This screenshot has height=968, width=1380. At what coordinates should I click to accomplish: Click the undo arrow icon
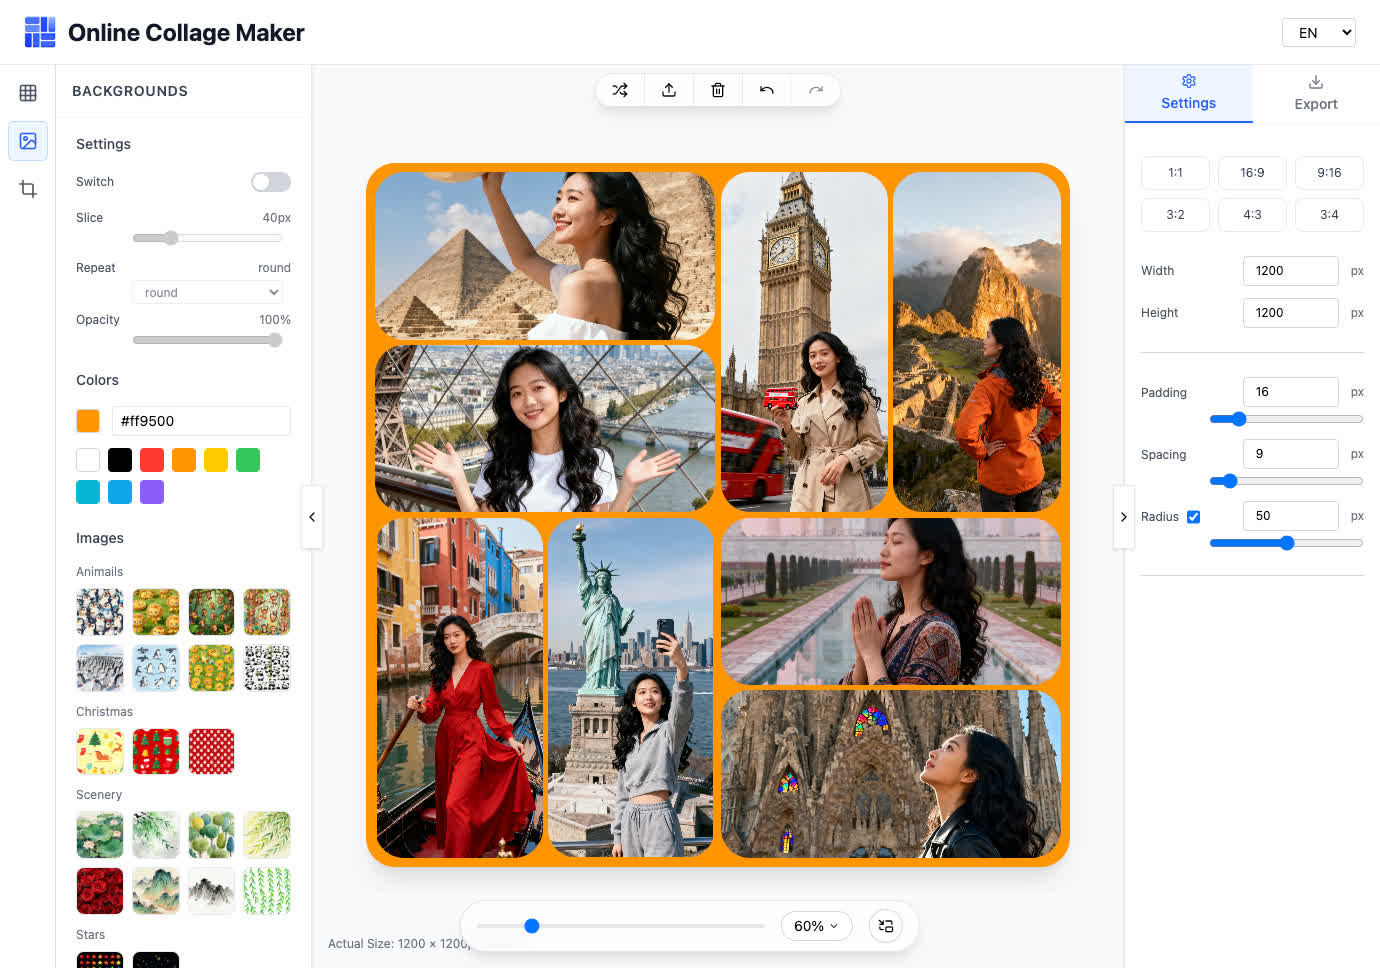(767, 90)
